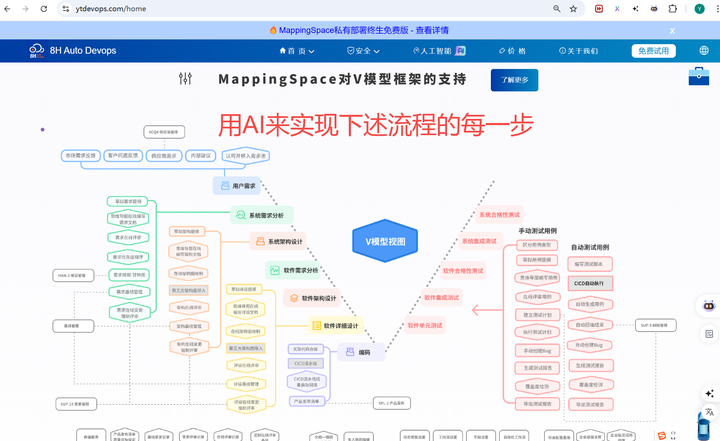Open the robot assistant floating button

[709, 305]
